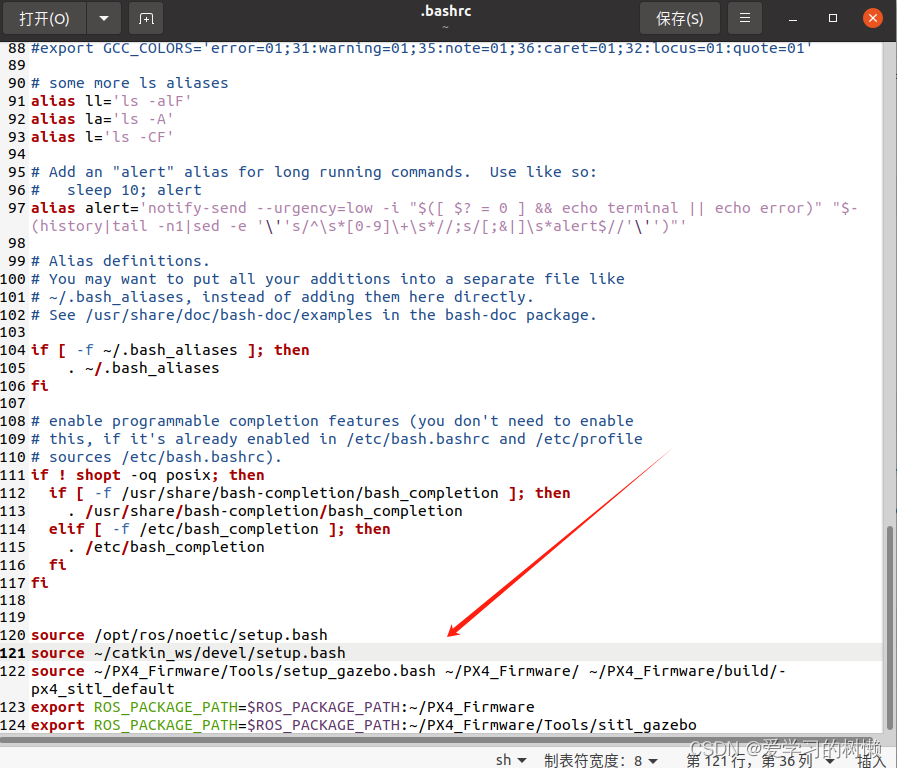Open the 'sh' syntax language selector

[x=510, y=759]
